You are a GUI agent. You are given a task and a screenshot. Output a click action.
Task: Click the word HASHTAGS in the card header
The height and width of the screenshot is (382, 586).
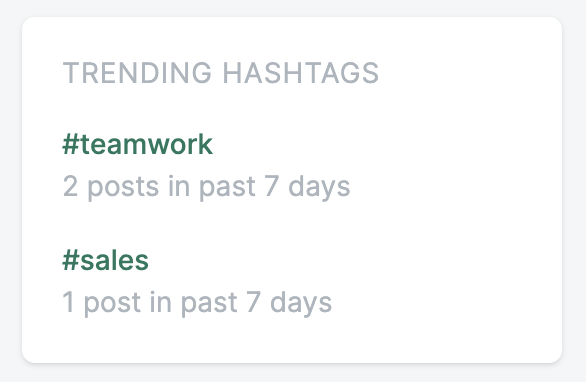pos(301,73)
